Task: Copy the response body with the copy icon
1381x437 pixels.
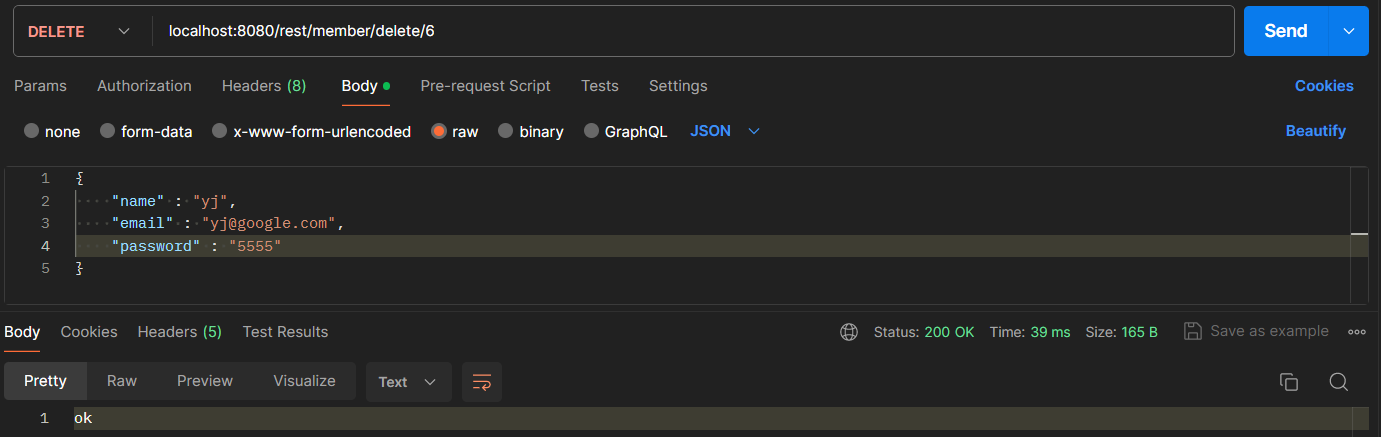Action: (1289, 382)
